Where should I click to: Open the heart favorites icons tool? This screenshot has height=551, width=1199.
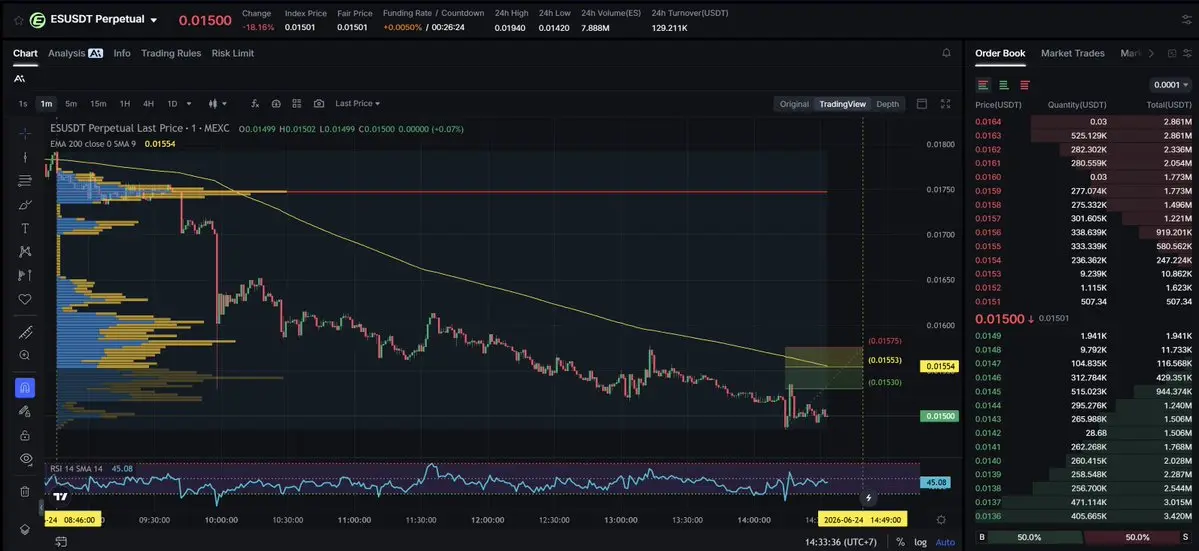[24, 299]
